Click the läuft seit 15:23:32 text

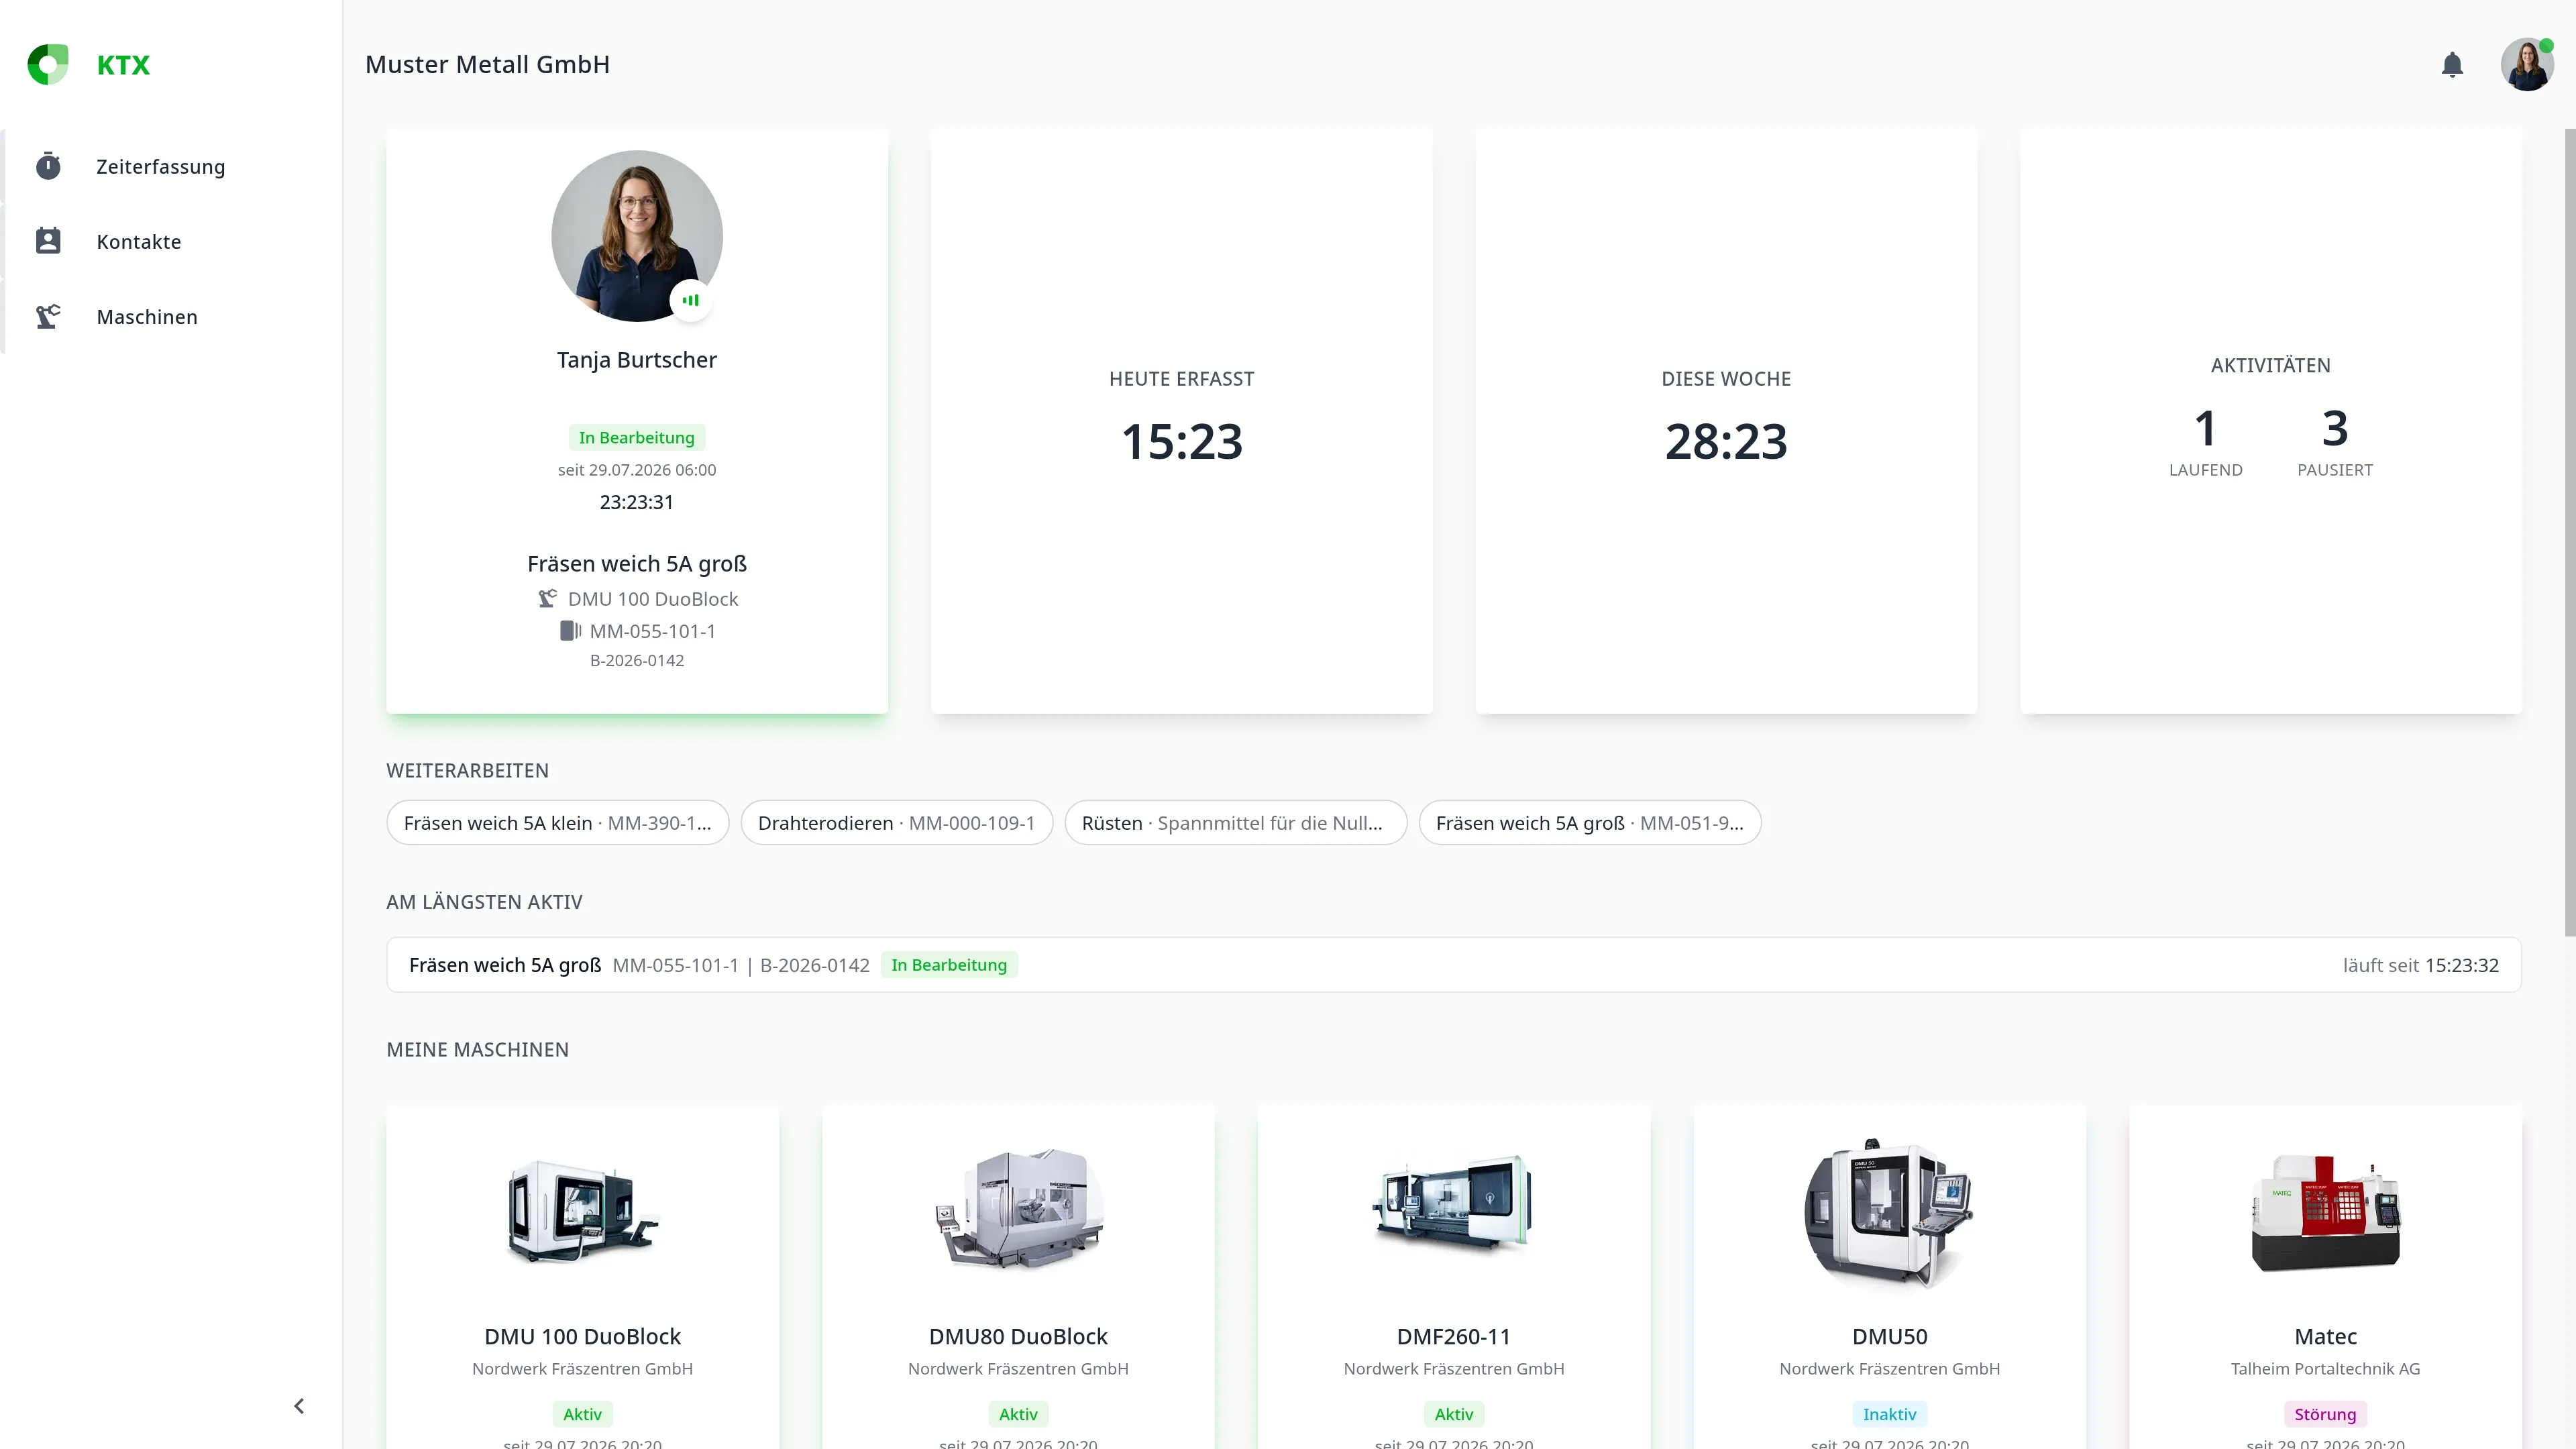pos(2420,965)
